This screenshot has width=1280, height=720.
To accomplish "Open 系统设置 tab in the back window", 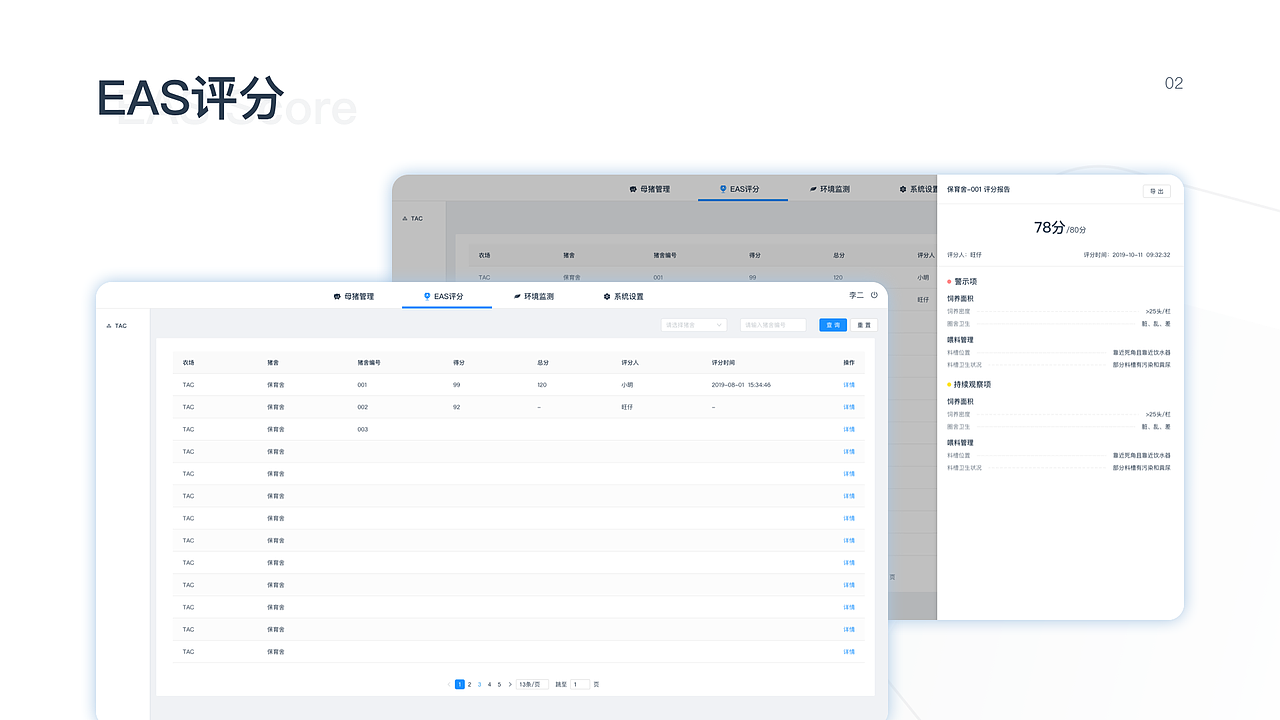I will [918, 189].
